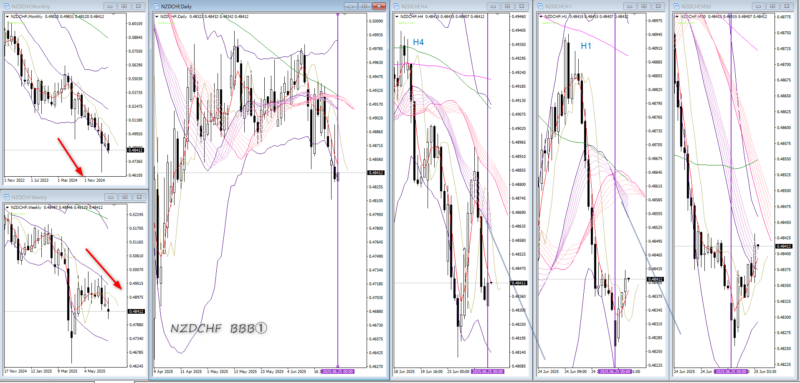Click the 0.48412 current price tag on M30 chart
The width and height of the screenshot is (800, 383).
pyautogui.click(x=783, y=246)
